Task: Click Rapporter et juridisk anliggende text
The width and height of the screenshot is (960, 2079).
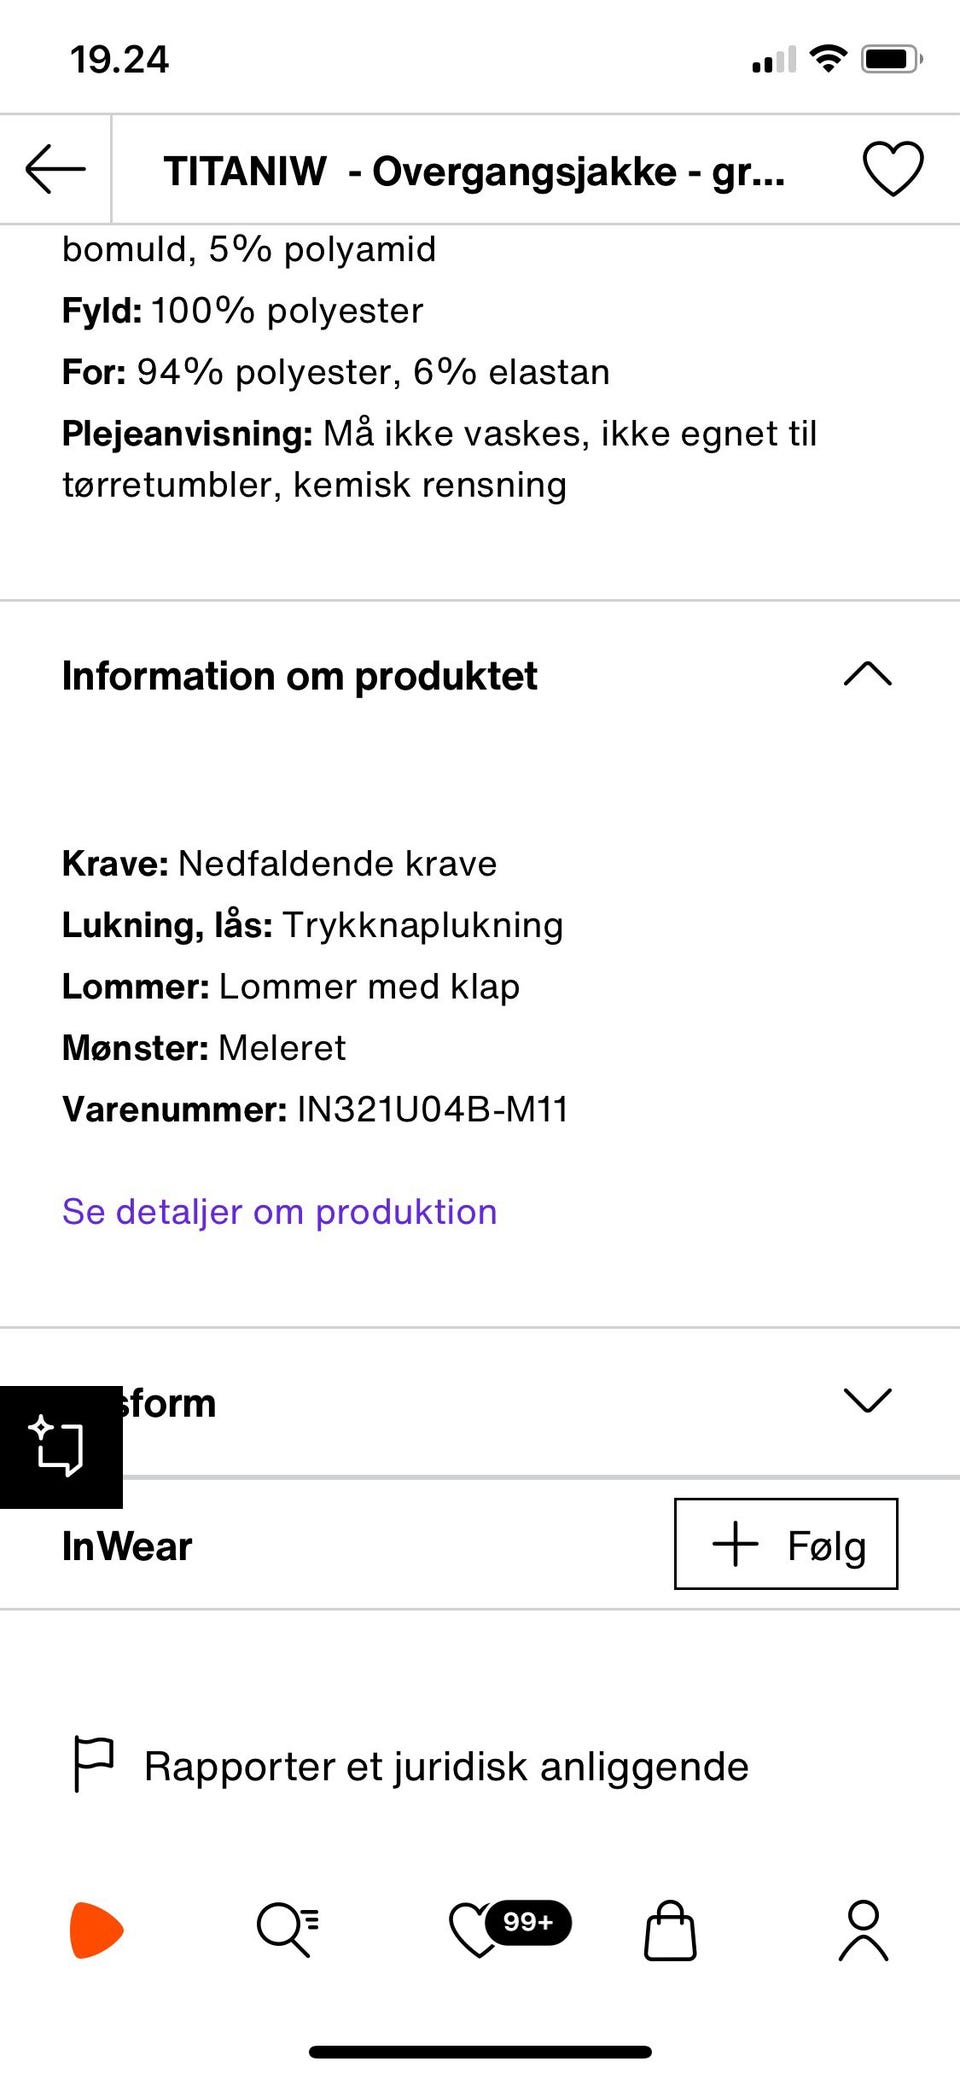Action: (446, 1767)
